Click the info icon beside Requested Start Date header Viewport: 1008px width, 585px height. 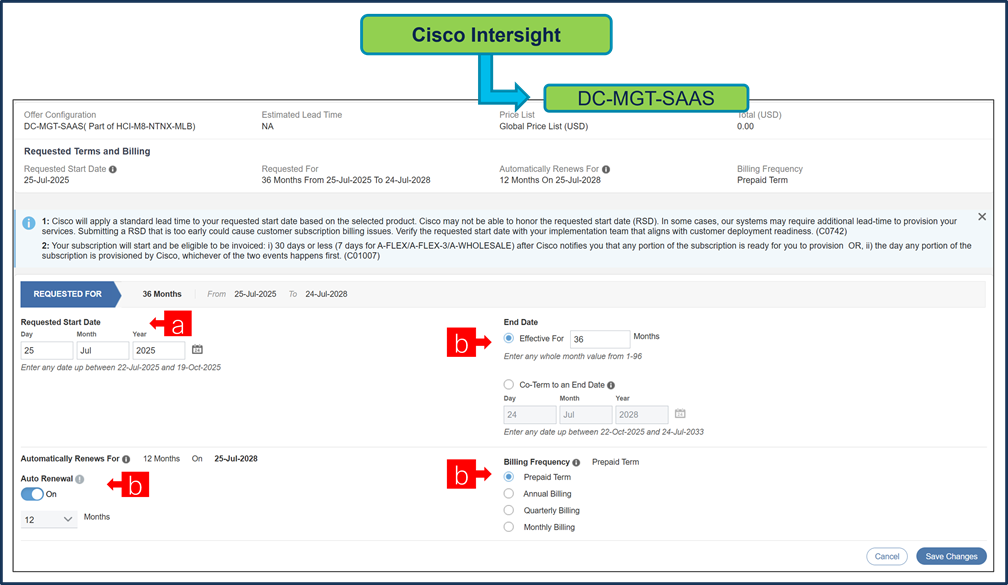(113, 169)
